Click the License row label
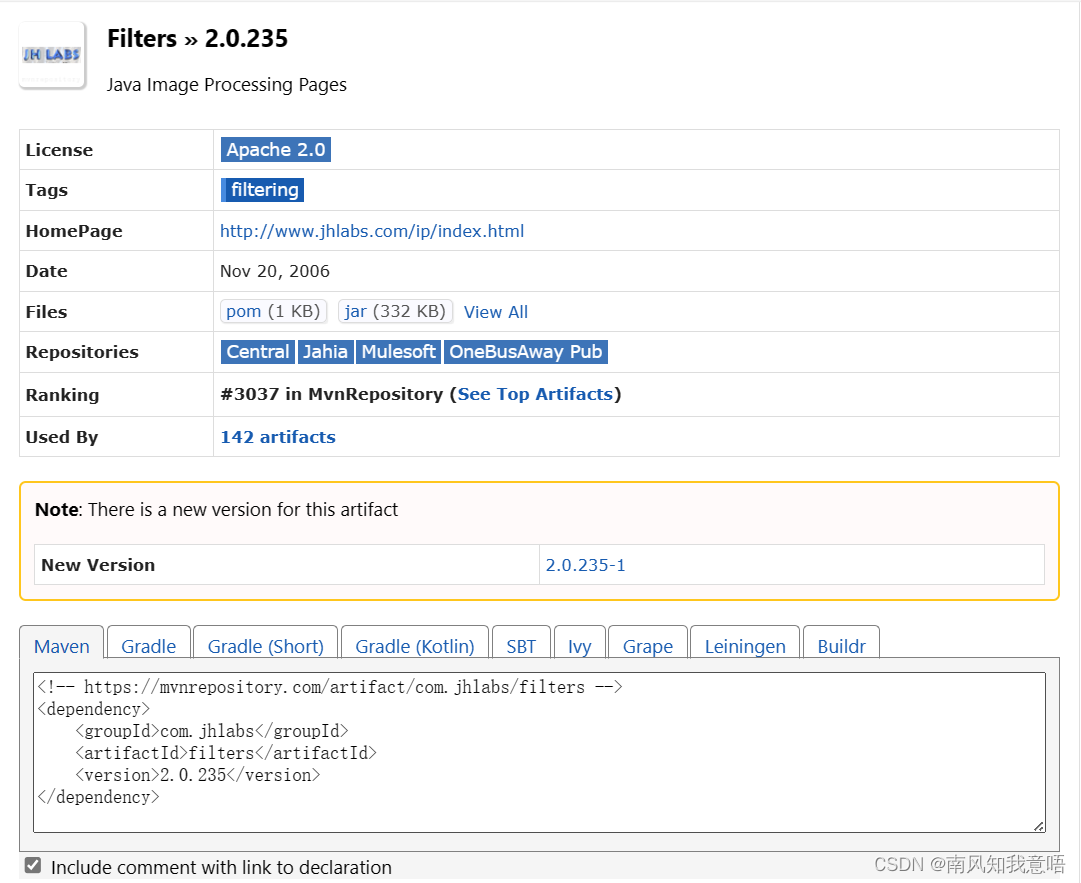 pyautogui.click(x=59, y=150)
